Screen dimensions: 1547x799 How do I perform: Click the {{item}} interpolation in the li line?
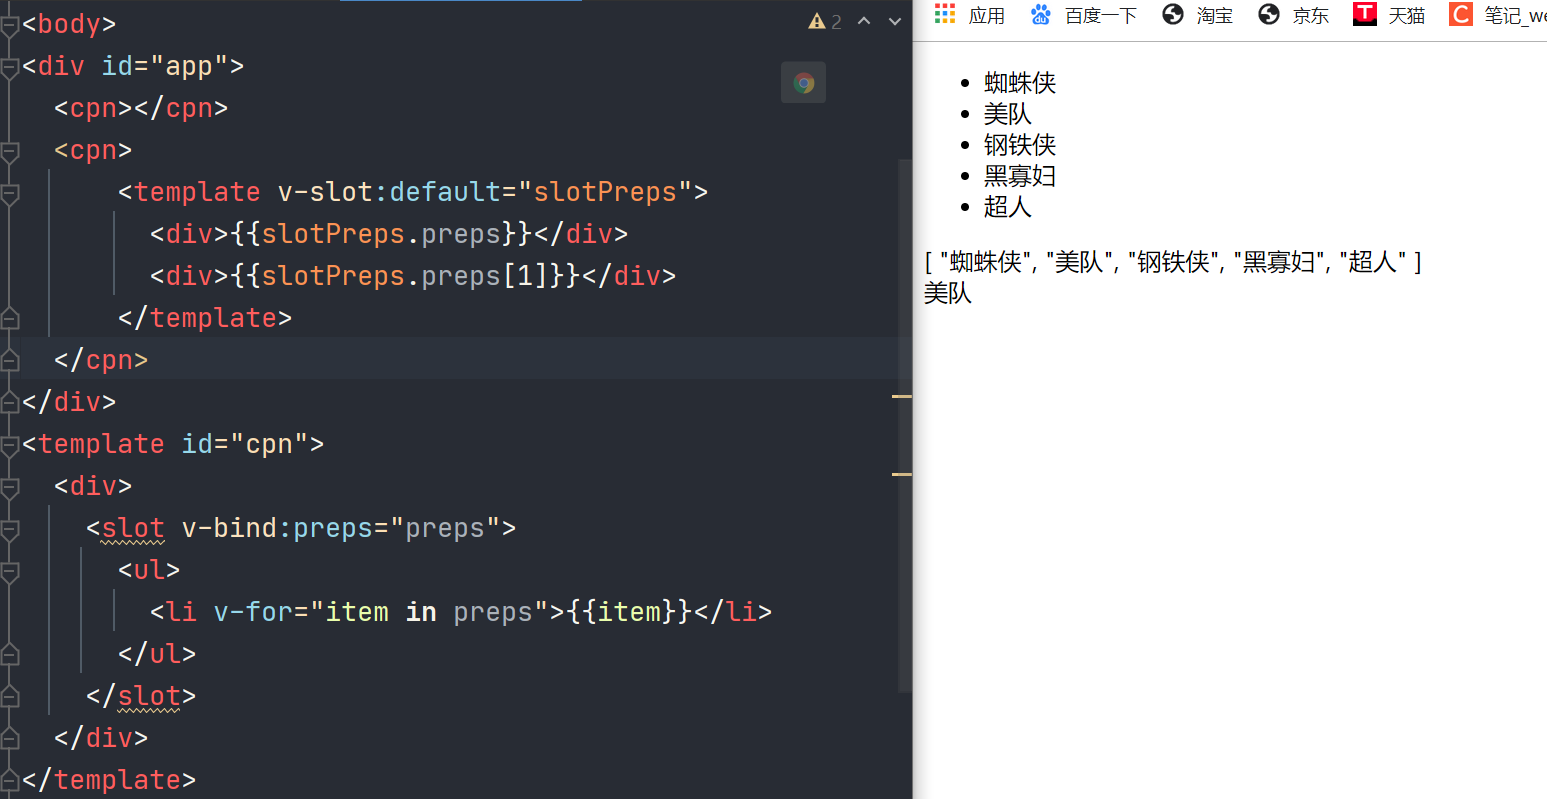[x=629, y=612]
